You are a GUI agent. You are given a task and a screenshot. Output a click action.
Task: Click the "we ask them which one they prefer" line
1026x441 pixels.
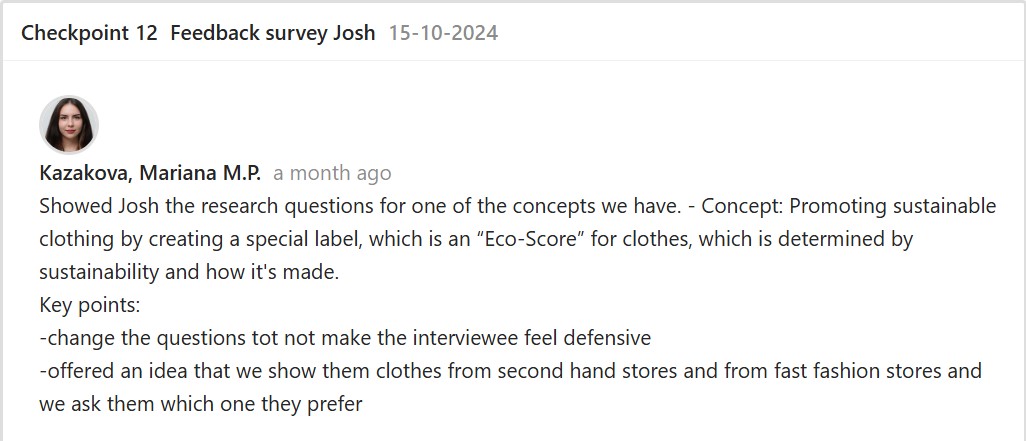coord(200,404)
